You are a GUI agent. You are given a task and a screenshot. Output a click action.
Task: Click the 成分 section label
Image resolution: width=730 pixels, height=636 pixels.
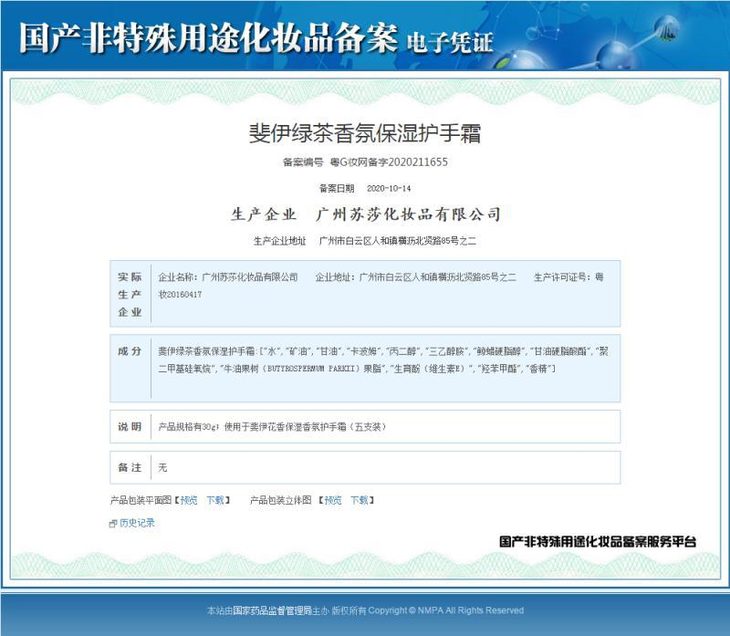click(130, 352)
